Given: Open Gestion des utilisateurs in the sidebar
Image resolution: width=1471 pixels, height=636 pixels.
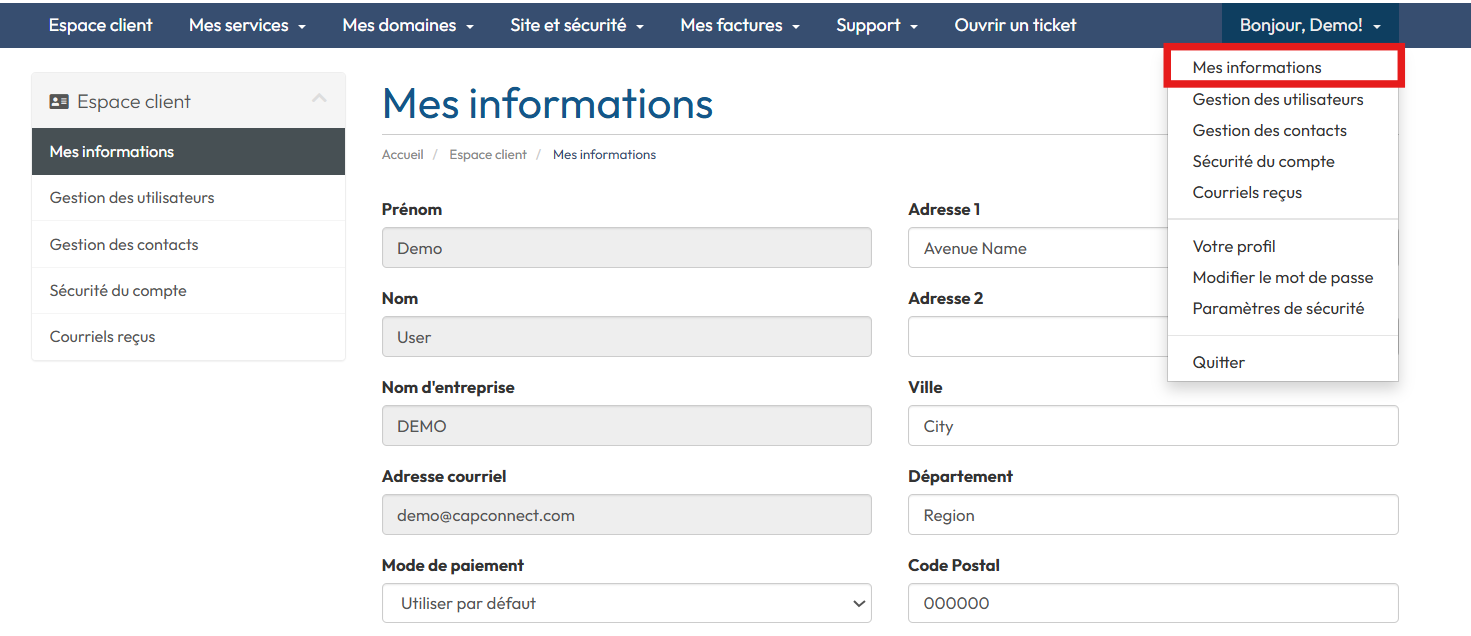Looking at the screenshot, I should pyautogui.click(x=135, y=197).
